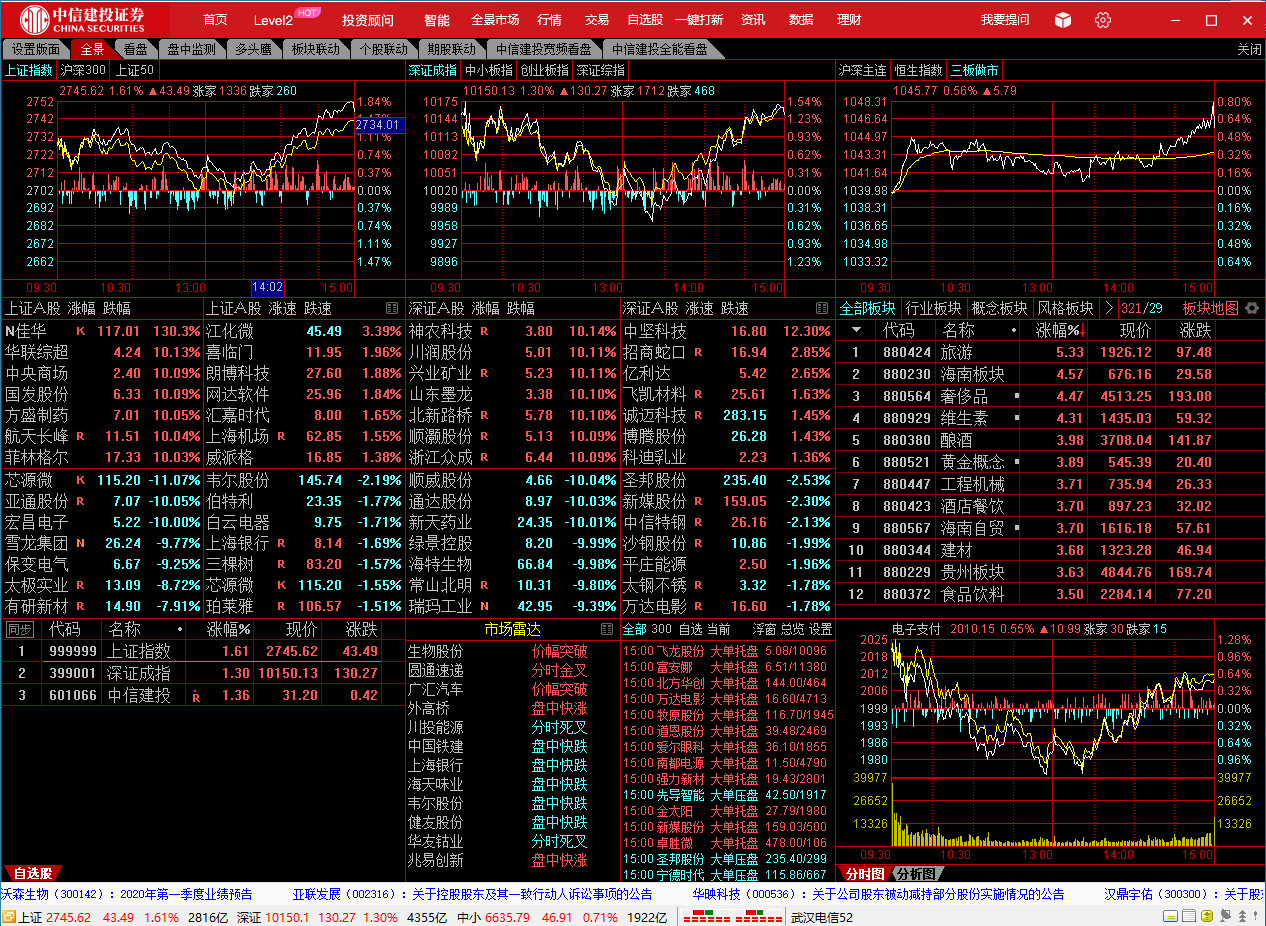Switch to the 个股联动 tab
1266x926 pixels.
tap(384, 49)
